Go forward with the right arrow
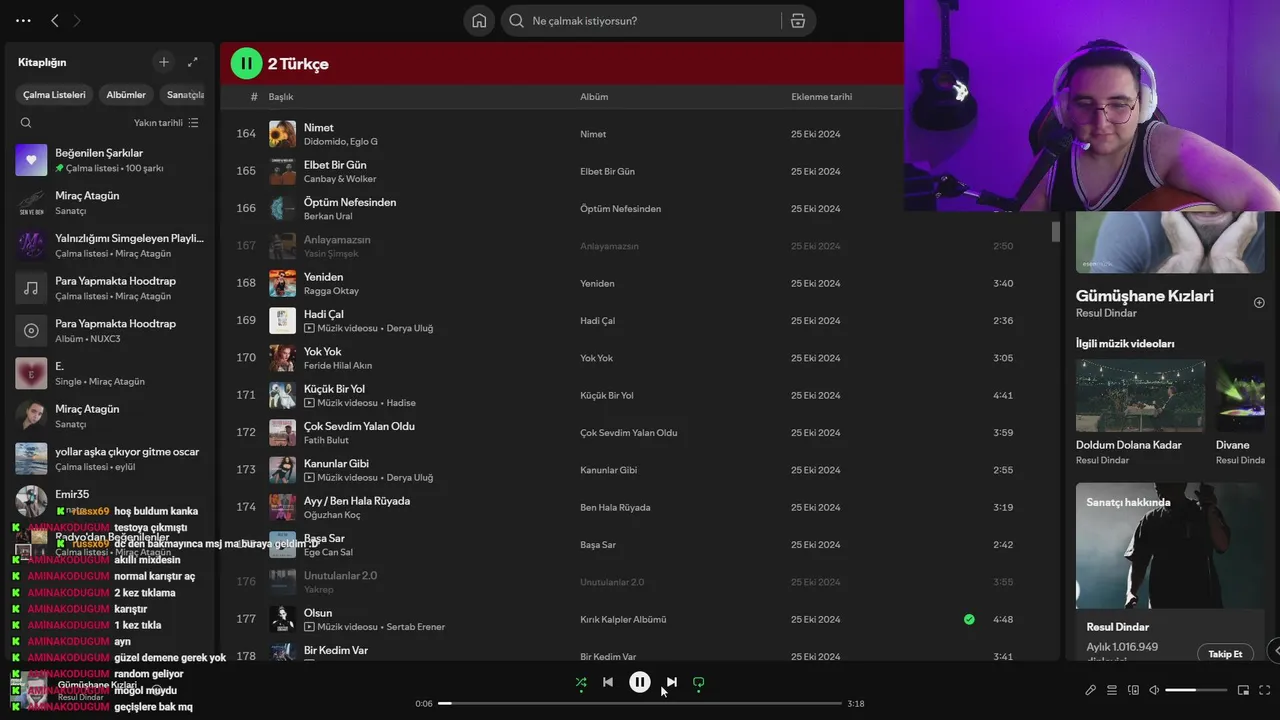1280x720 pixels. click(77, 20)
